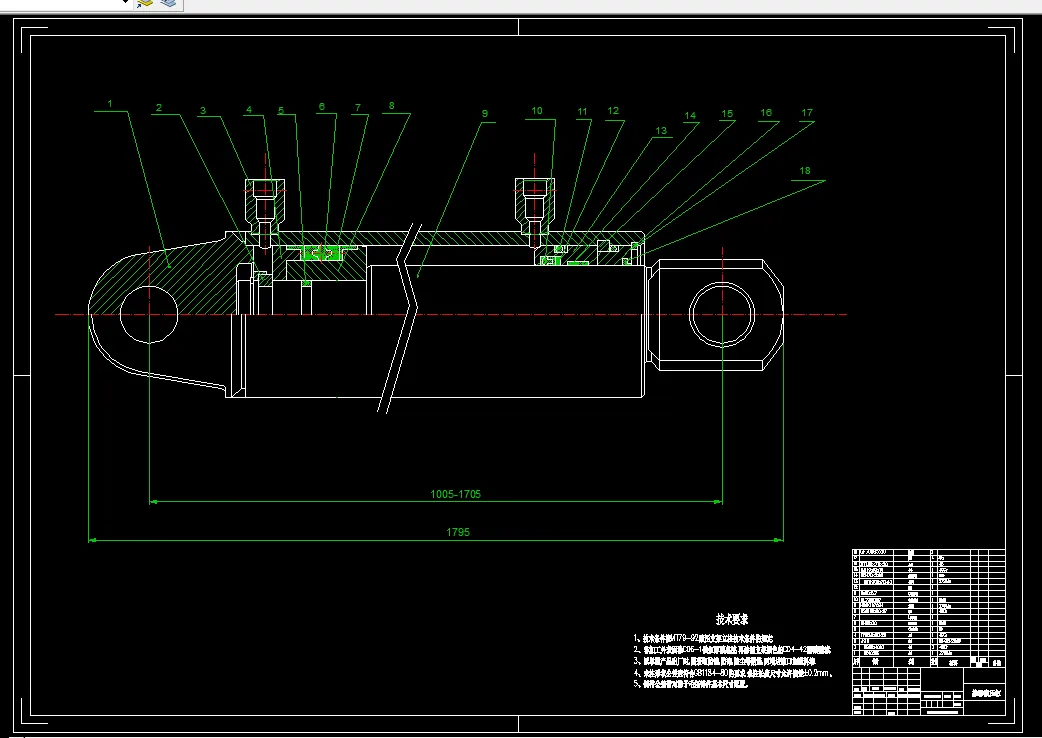Click the left mounting eye circle
Screen dimensions: 1042x738
click(149, 314)
